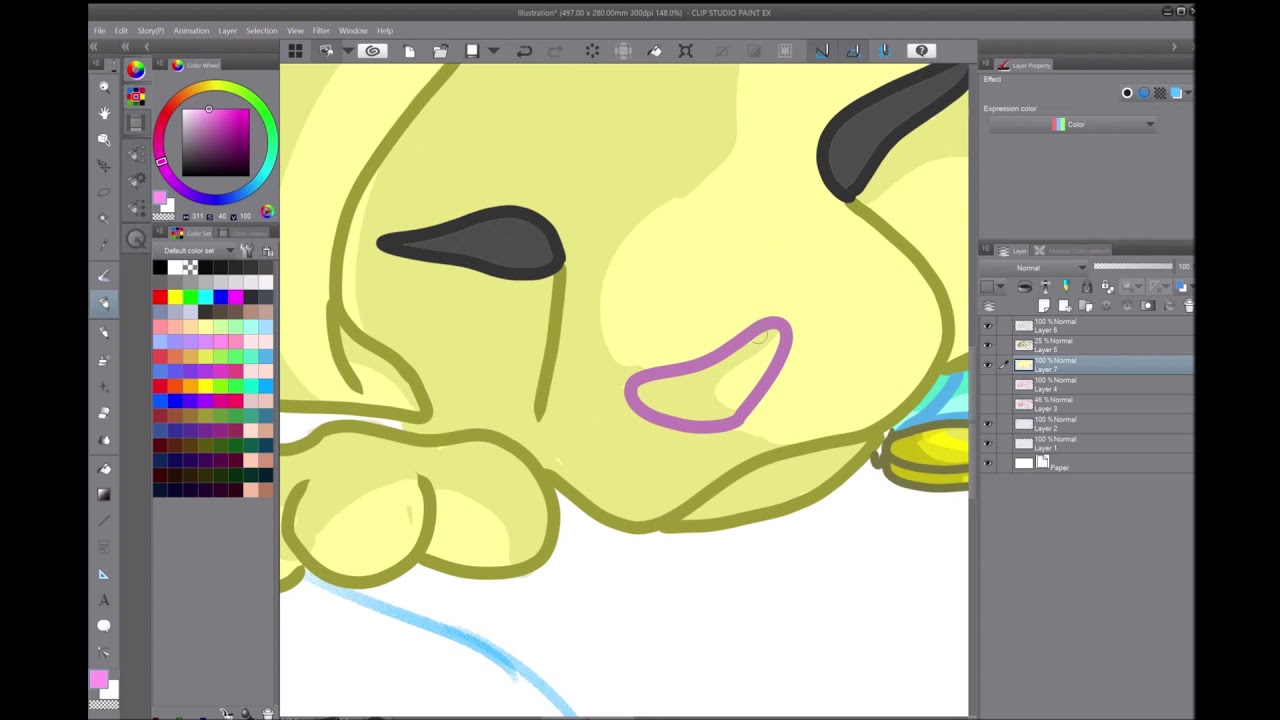Select the Hand move tool
Viewport: 1280px width, 720px height.
pos(104,113)
